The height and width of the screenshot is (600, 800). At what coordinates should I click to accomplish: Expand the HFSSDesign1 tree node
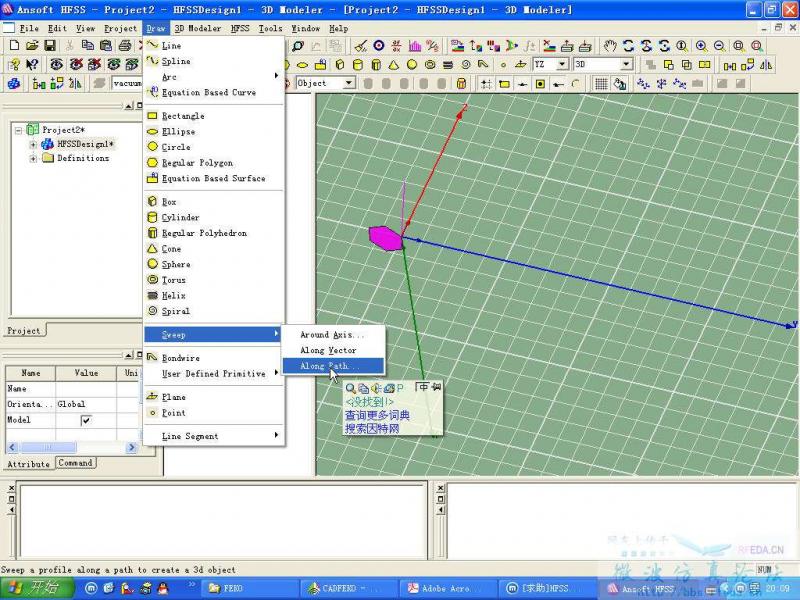(x=33, y=144)
